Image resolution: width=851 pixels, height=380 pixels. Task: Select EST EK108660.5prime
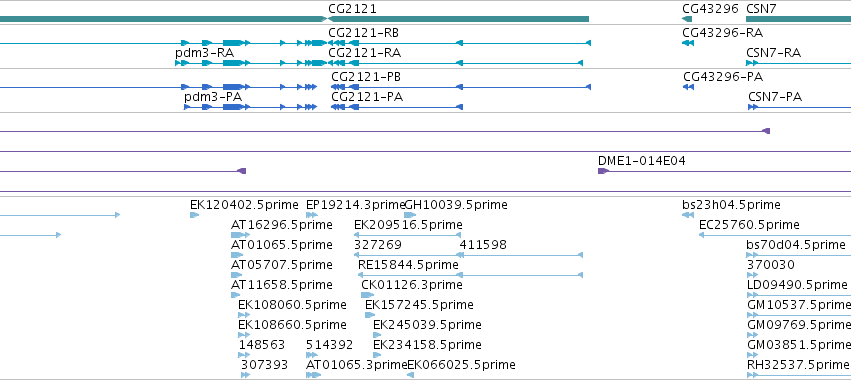292,325
